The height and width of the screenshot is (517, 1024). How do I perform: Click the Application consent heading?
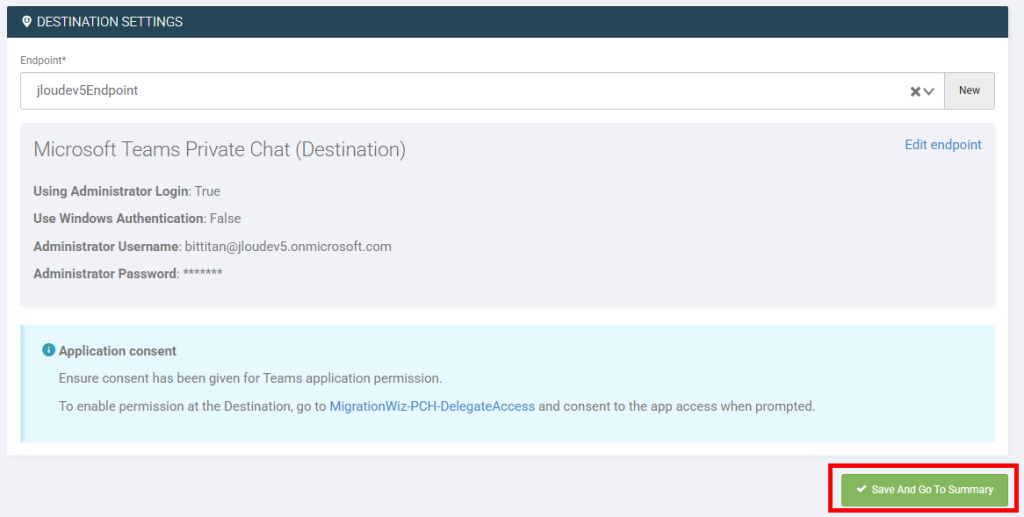tap(118, 351)
